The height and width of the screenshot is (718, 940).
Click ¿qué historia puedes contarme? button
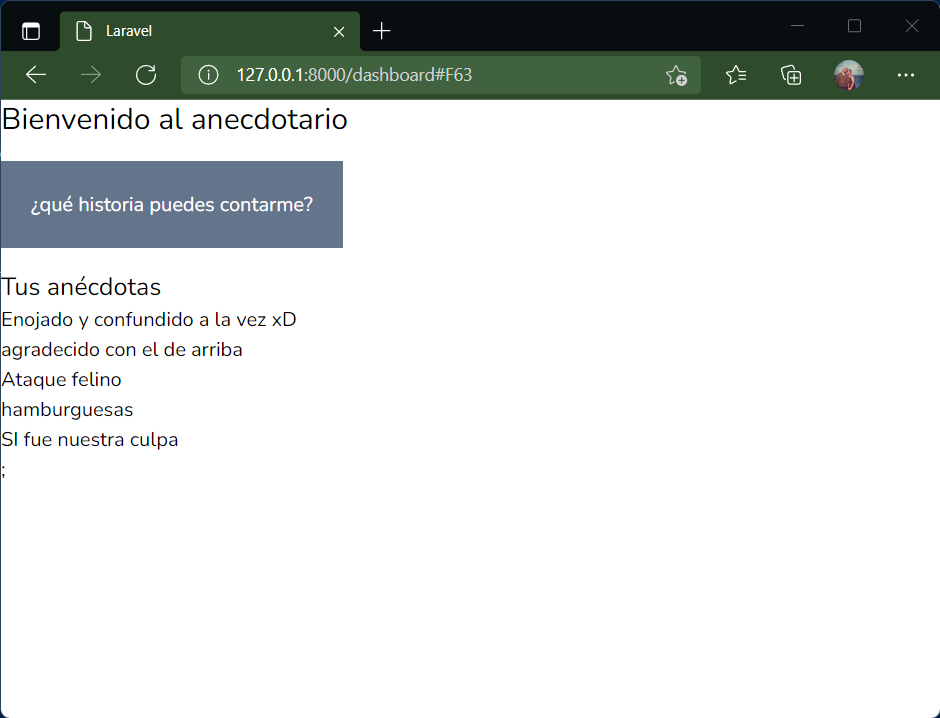[x=171, y=204]
